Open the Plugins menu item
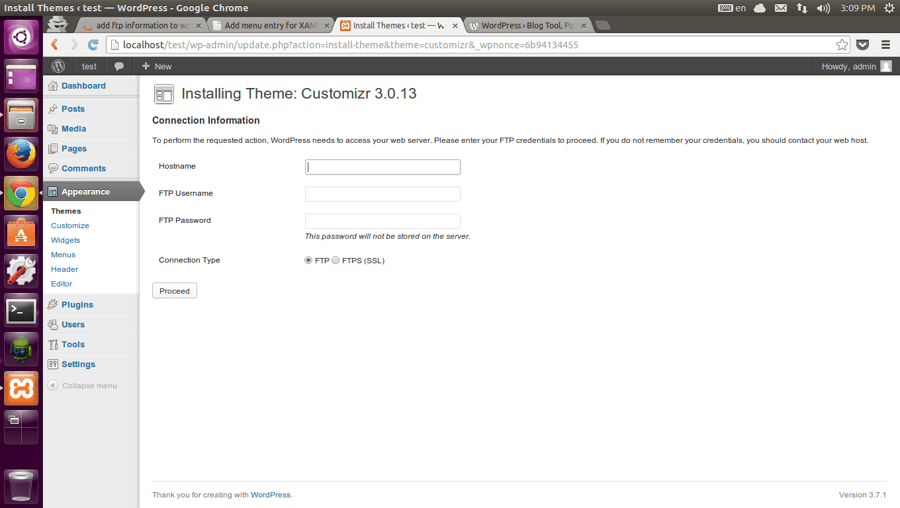This screenshot has height=508, width=900. pos(77,305)
